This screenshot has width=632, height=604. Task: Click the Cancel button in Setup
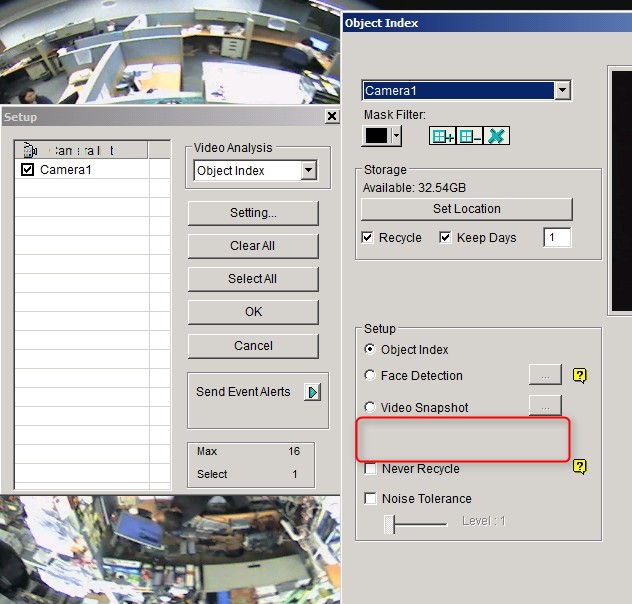pyautogui.click(x=253, y=346)
